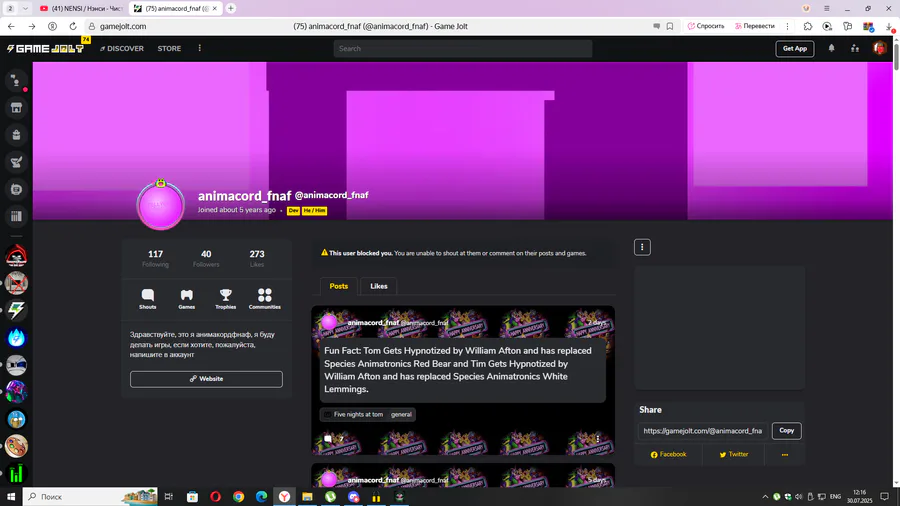Open the browser extensions puzzle icon
The image size is (900, 506).
tap(808, 26)
